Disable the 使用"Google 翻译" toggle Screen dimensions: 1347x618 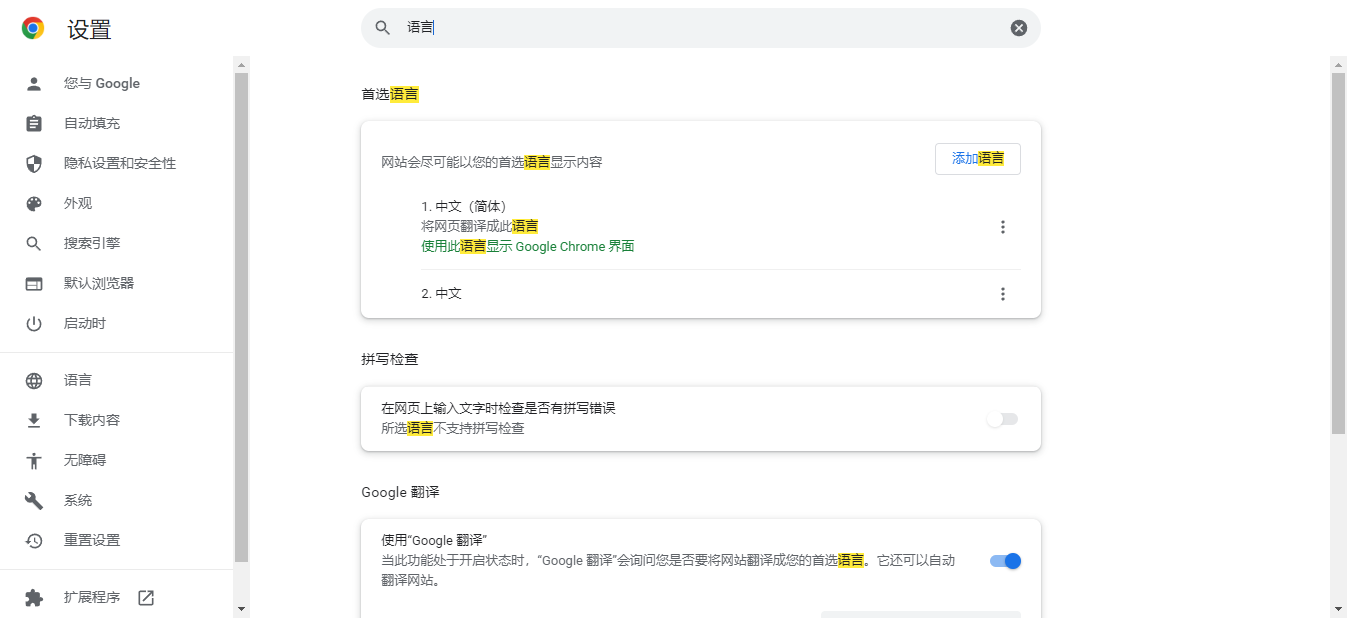click(x=1005, y=561)
